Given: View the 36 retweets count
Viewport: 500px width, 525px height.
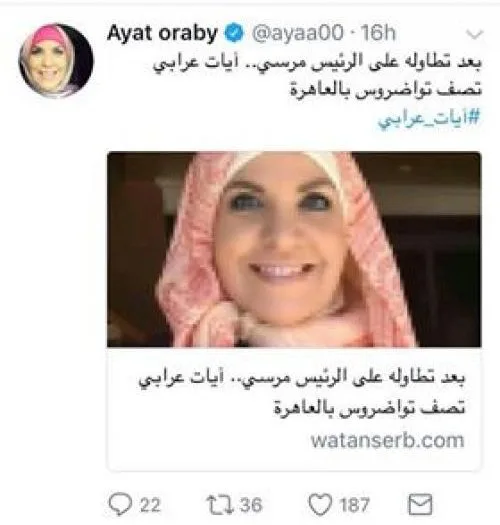Looking at the screenshot, I should tap(251, 505).
